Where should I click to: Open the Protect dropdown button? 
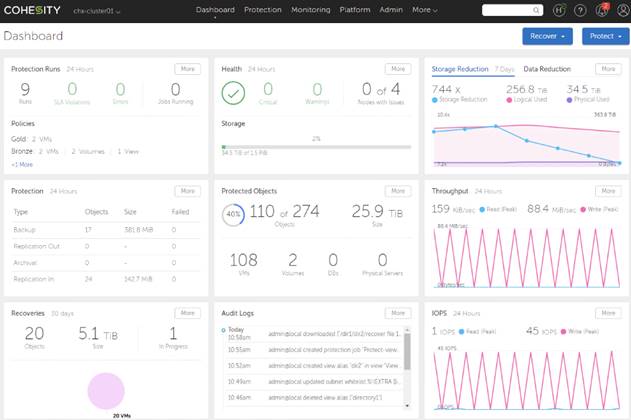point(606,36)
